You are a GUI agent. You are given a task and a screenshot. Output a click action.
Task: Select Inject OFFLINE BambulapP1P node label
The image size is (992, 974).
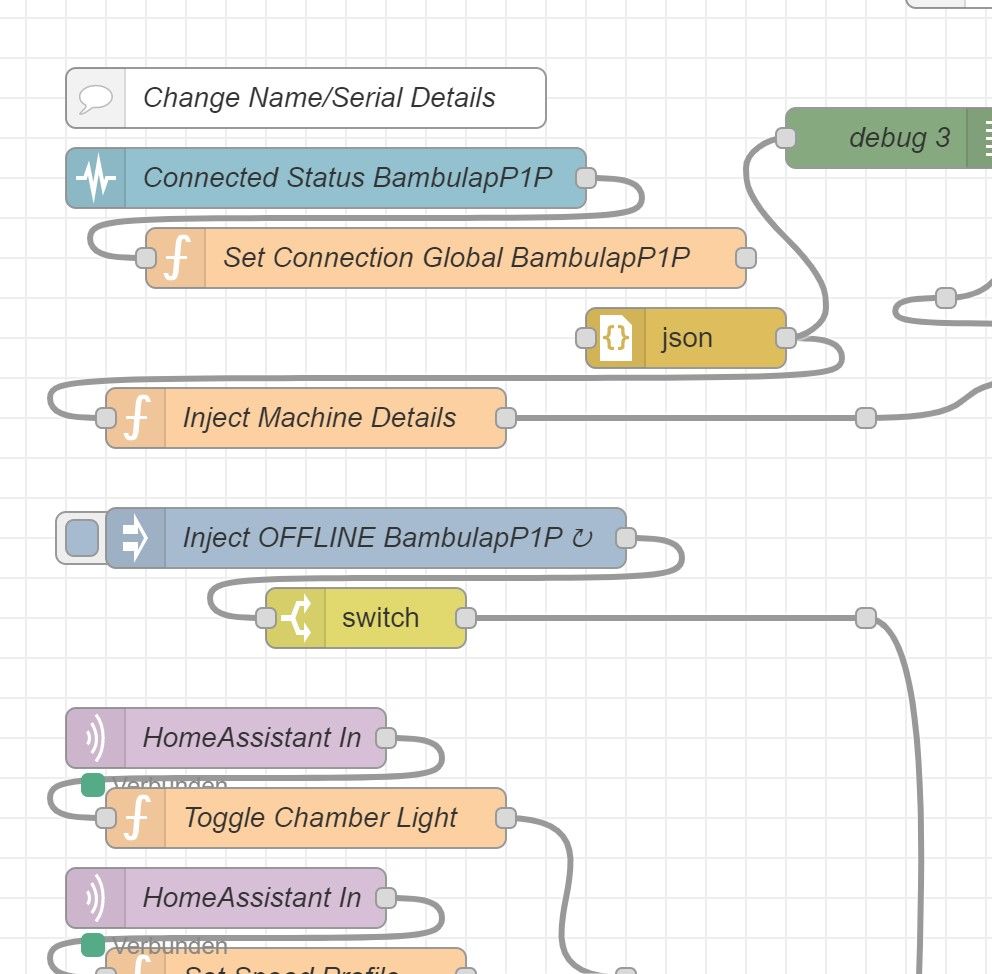pyautogui.click(x=388, y=538)
